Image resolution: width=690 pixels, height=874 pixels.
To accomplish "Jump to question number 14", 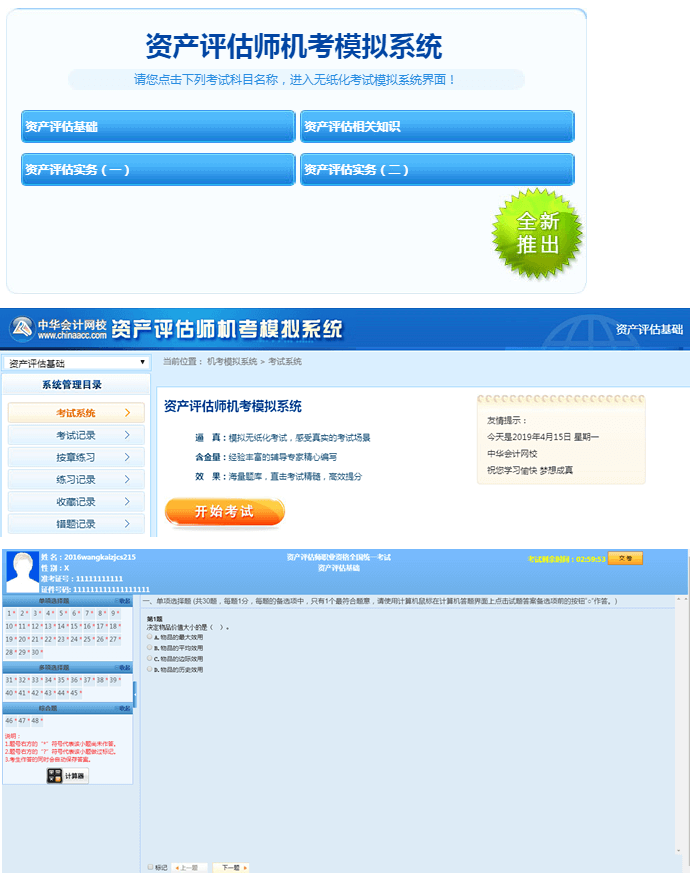I will [x=63, y=626].
